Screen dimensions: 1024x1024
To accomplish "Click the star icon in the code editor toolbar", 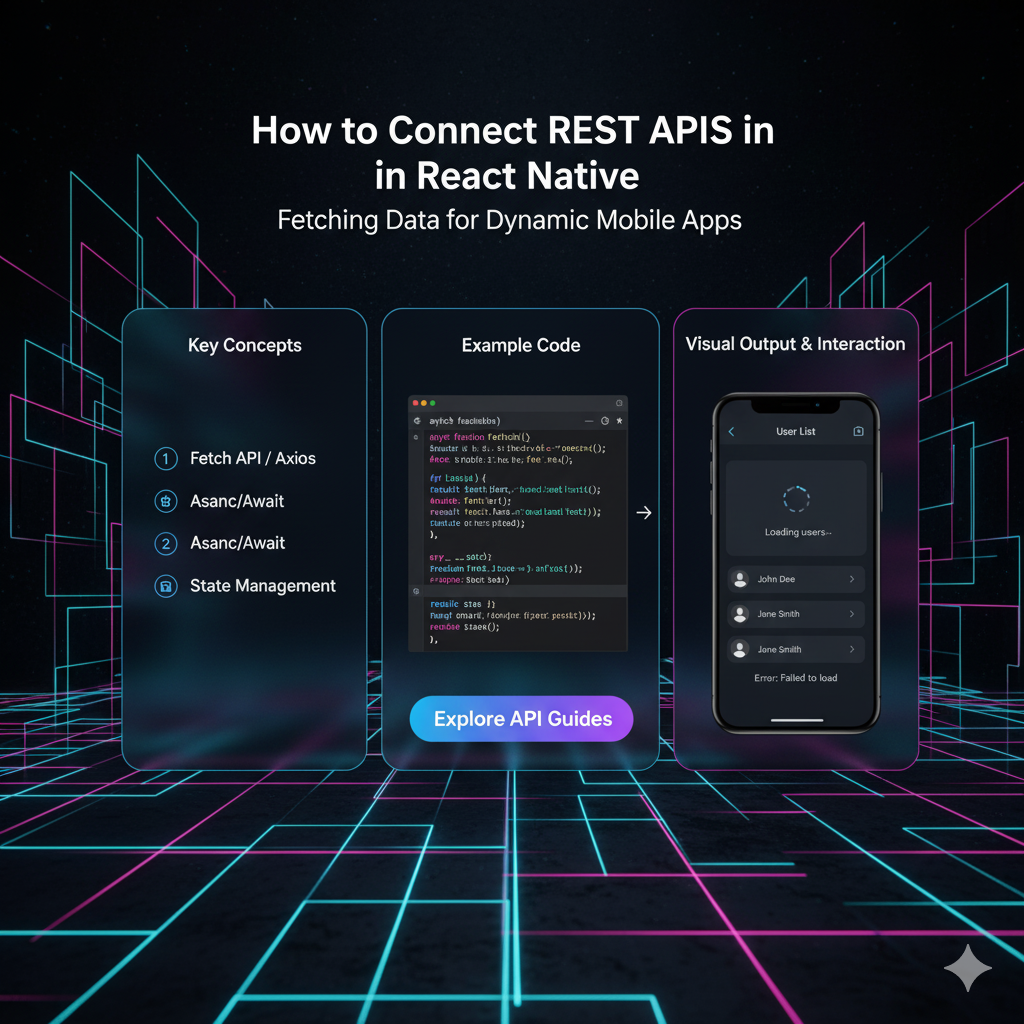I will pos(619,421).
